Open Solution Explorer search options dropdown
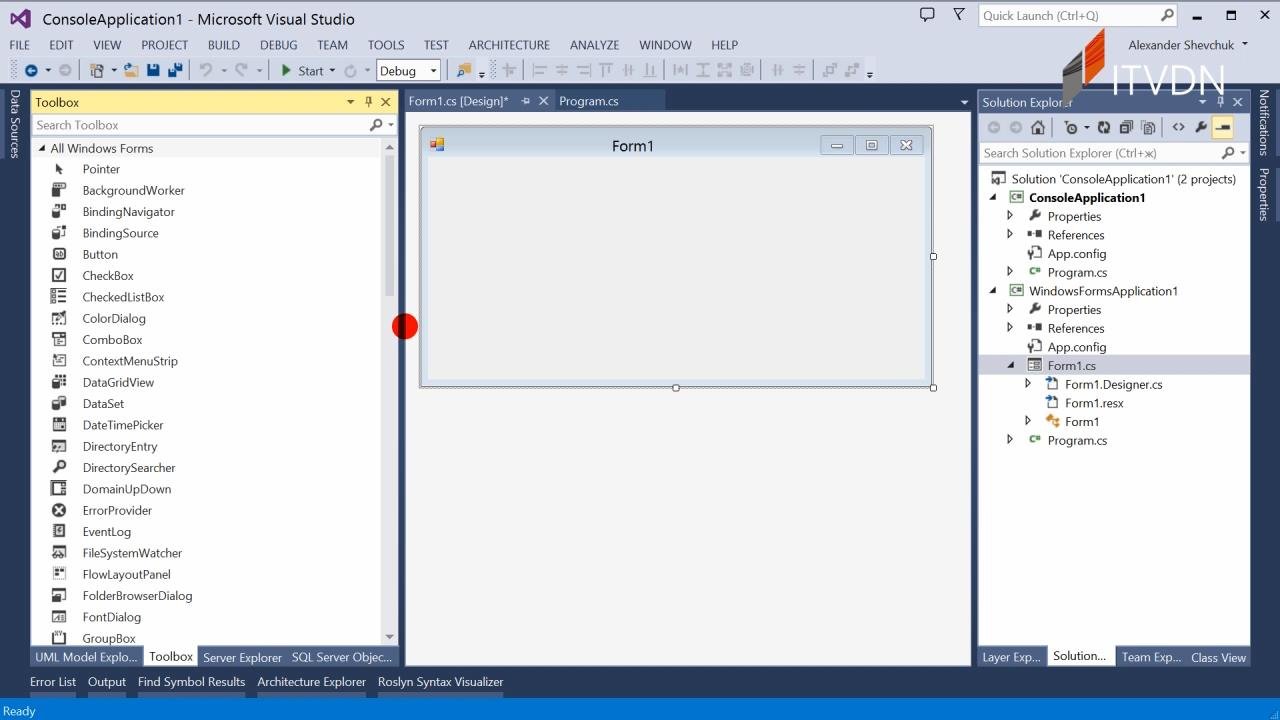Image resolution: width=1280 pixels, height=720 pixels. click(x=1243, y=153)
